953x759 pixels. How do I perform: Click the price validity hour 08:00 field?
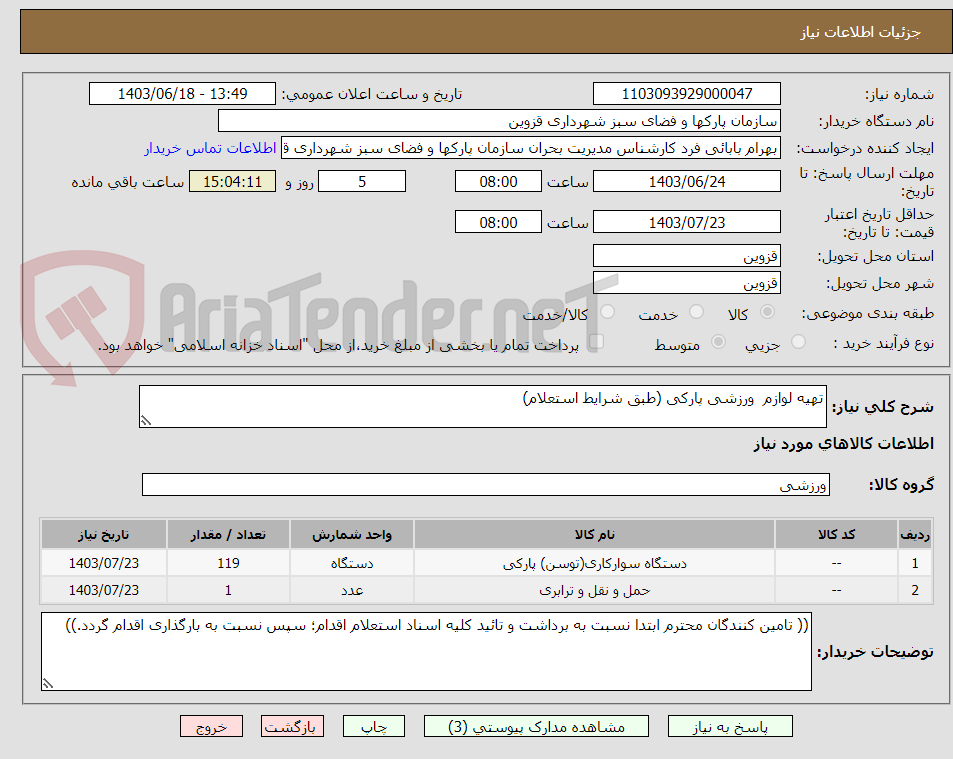498,222
